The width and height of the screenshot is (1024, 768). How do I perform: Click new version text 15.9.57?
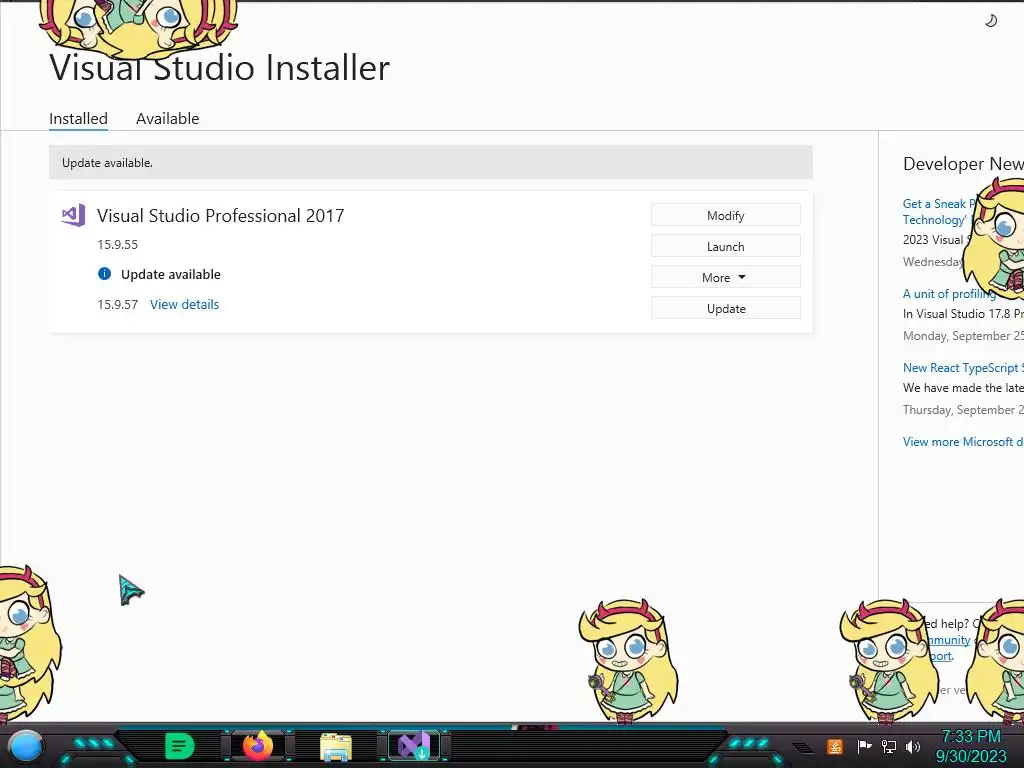[118, 304]
